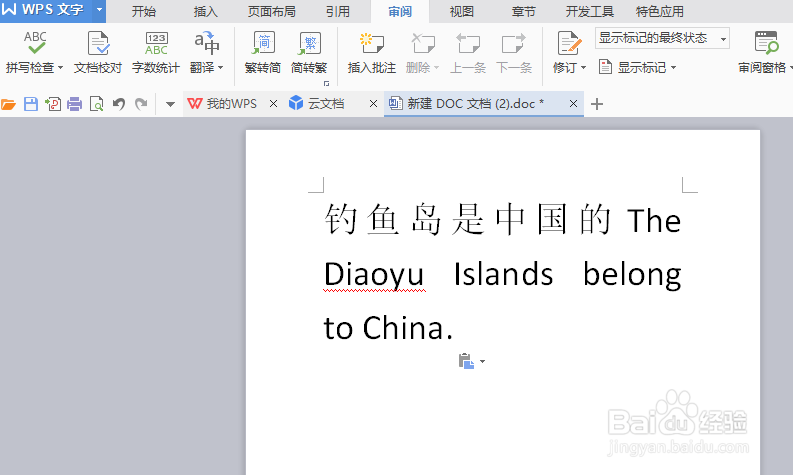Expand the translate (翻译) dropdown arrow
Screen dimensions: 793x475
(221, 68)
